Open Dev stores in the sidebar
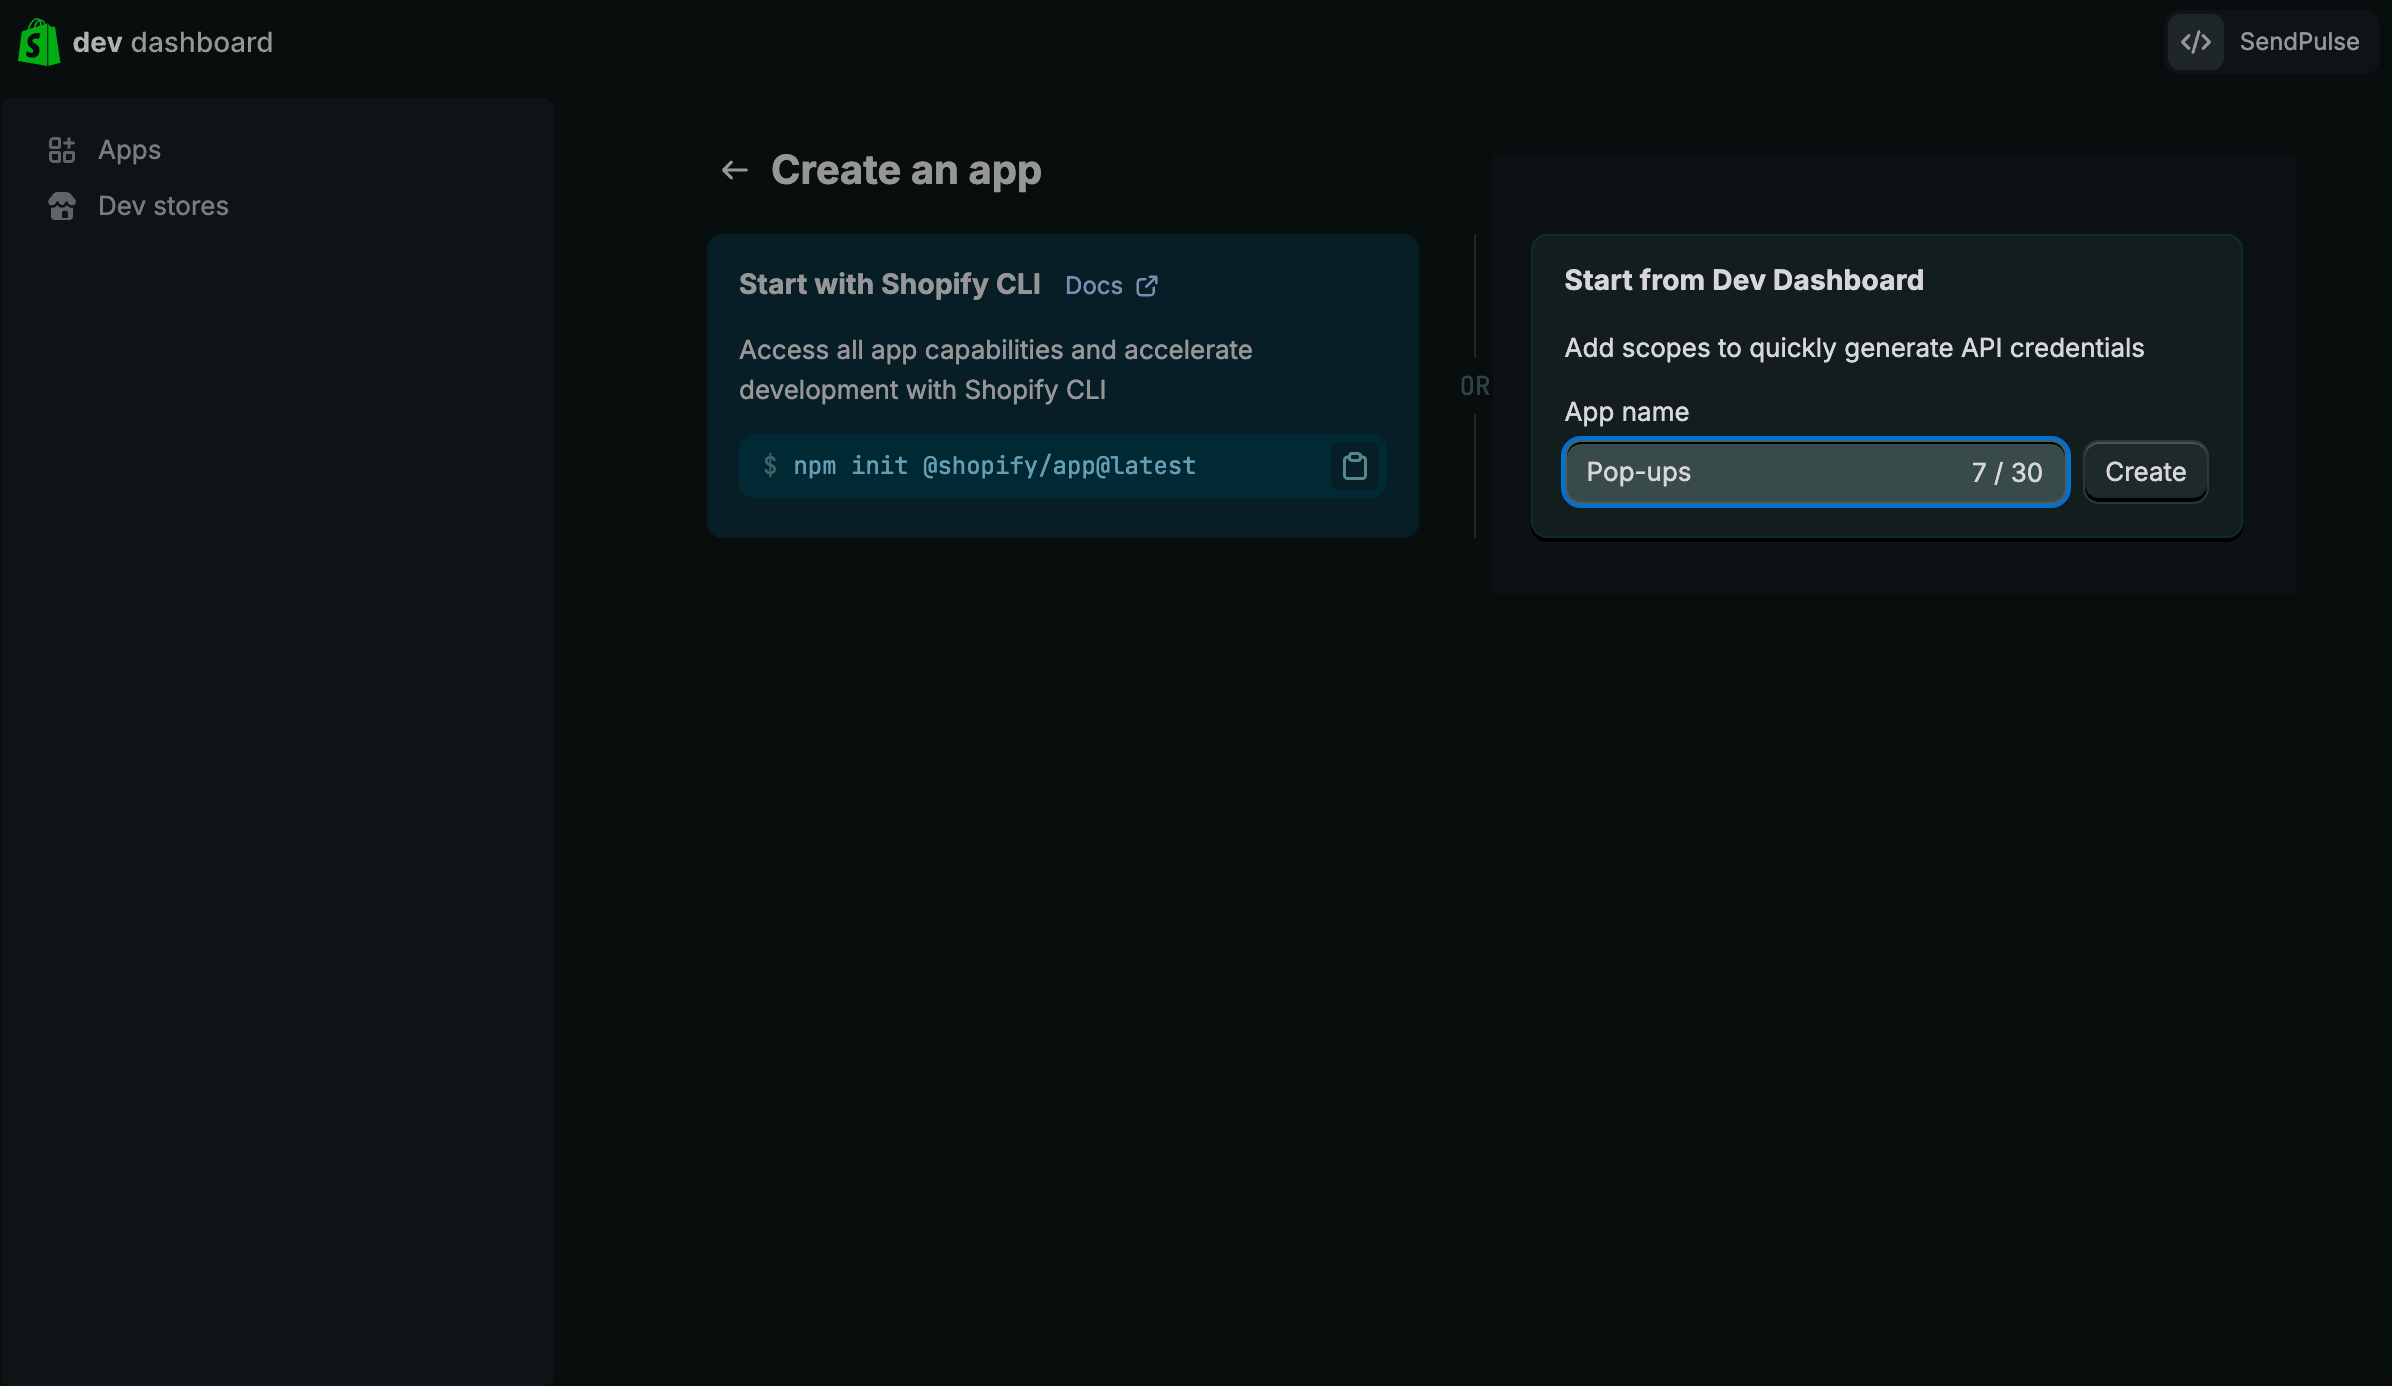 click(163, 206)
